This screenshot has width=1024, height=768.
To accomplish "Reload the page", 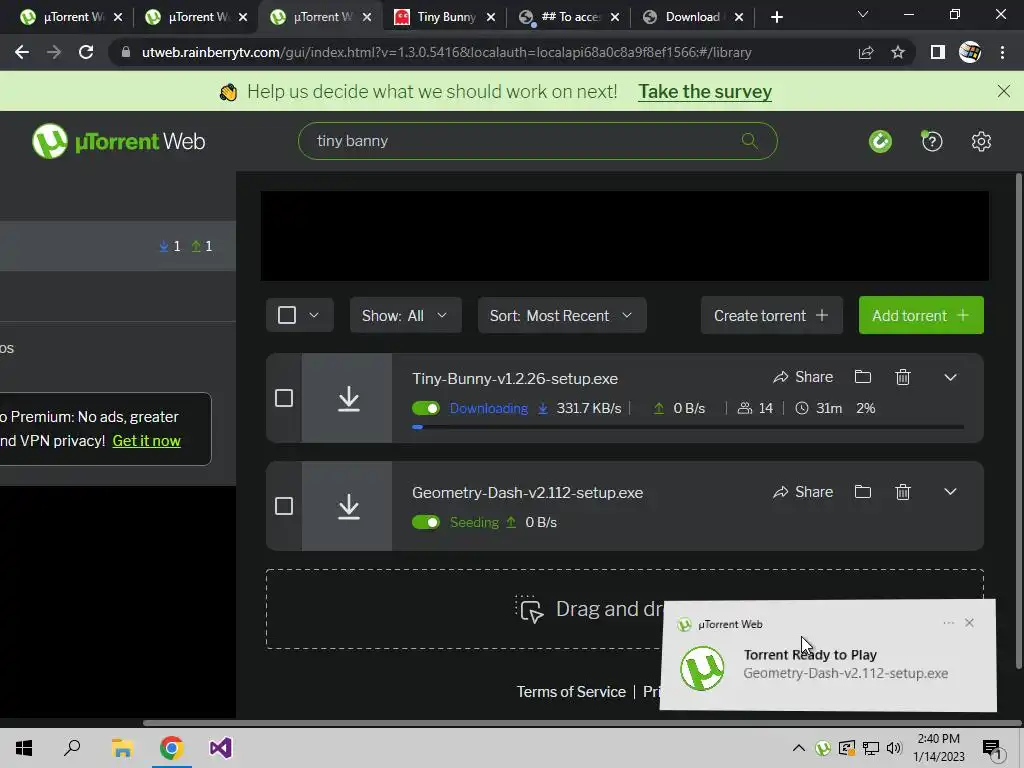I will [86, 52].
